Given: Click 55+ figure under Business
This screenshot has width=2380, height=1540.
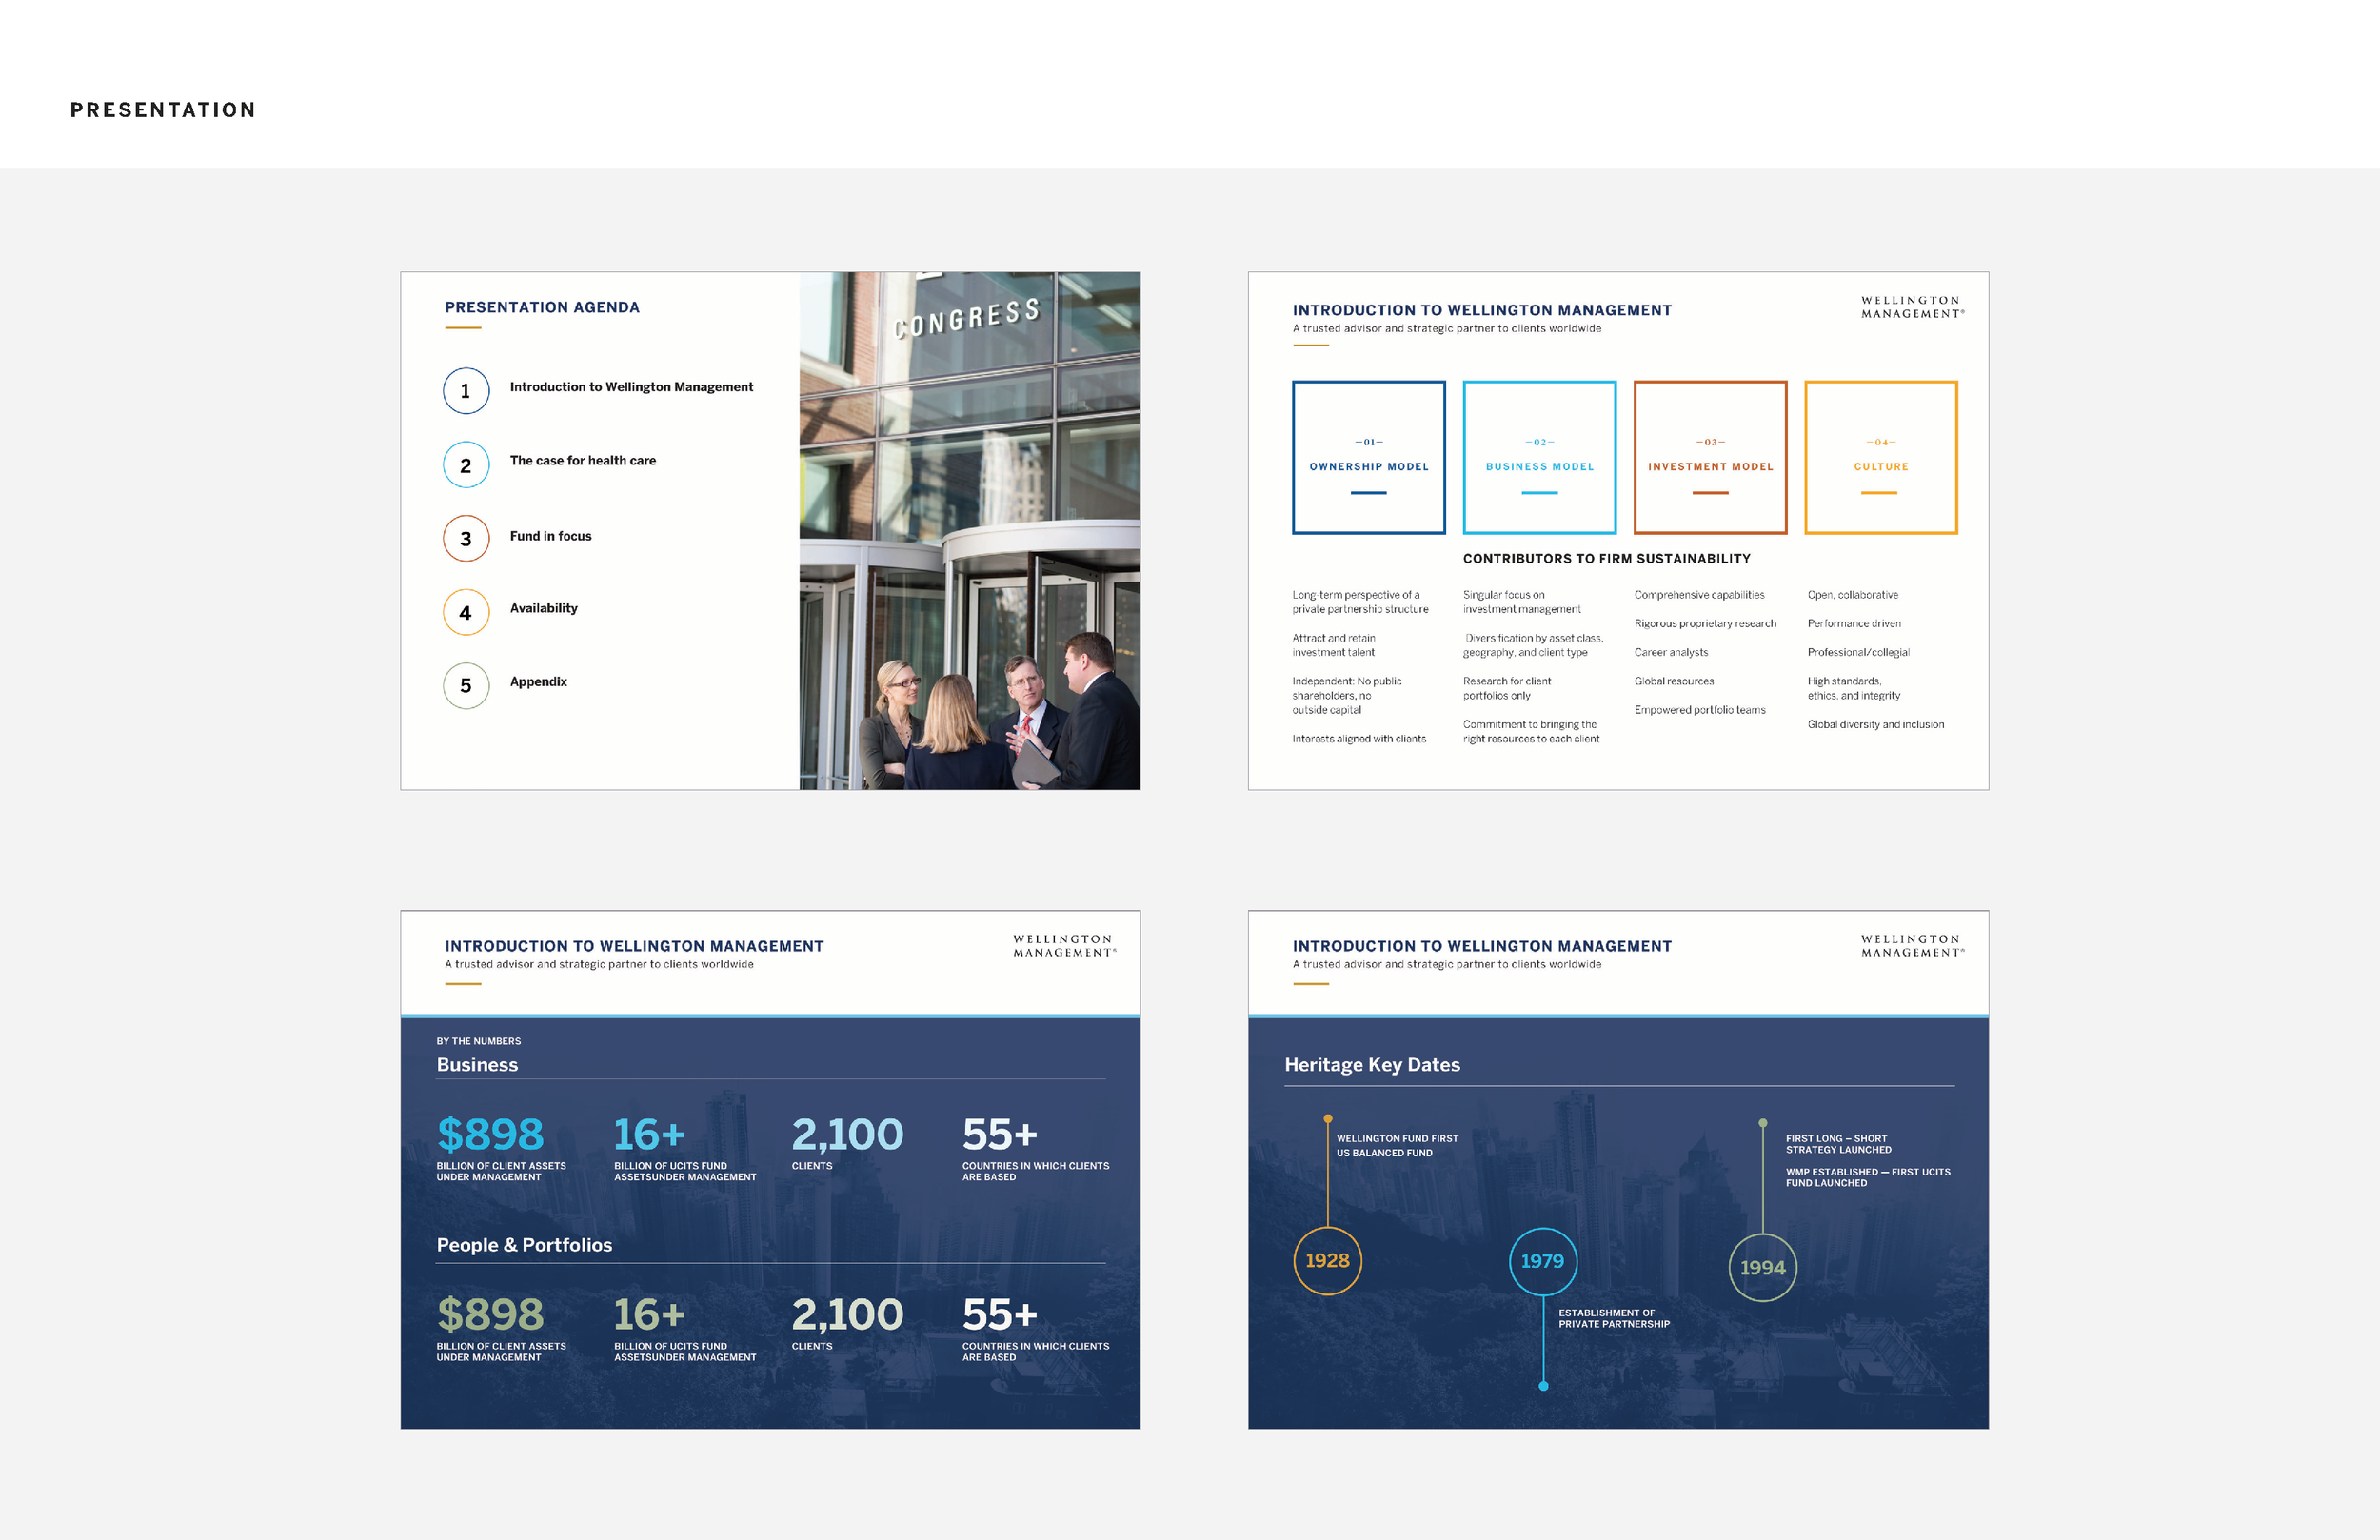Looking at the screenshot, I should pyautogui.click(x=1000, y=1135).
